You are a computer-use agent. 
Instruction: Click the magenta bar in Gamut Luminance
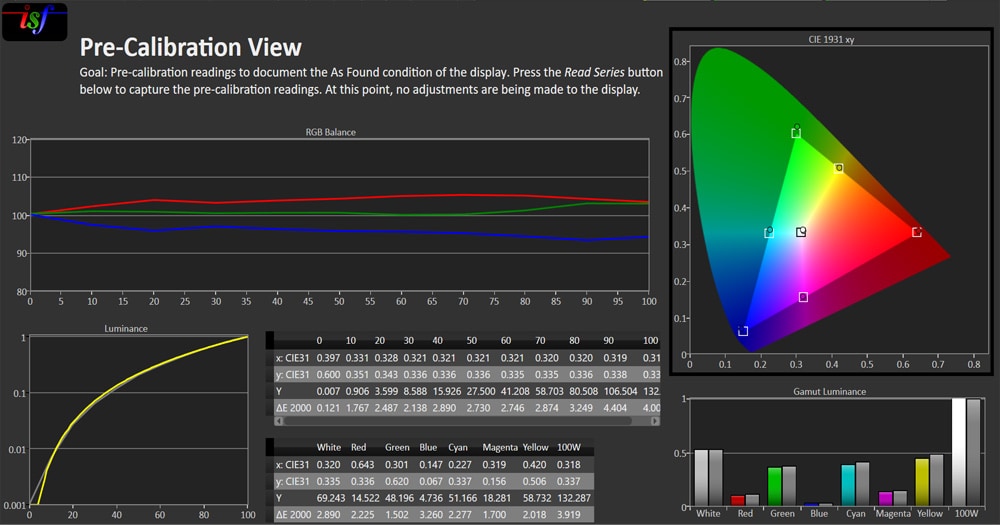coord(885,499)
